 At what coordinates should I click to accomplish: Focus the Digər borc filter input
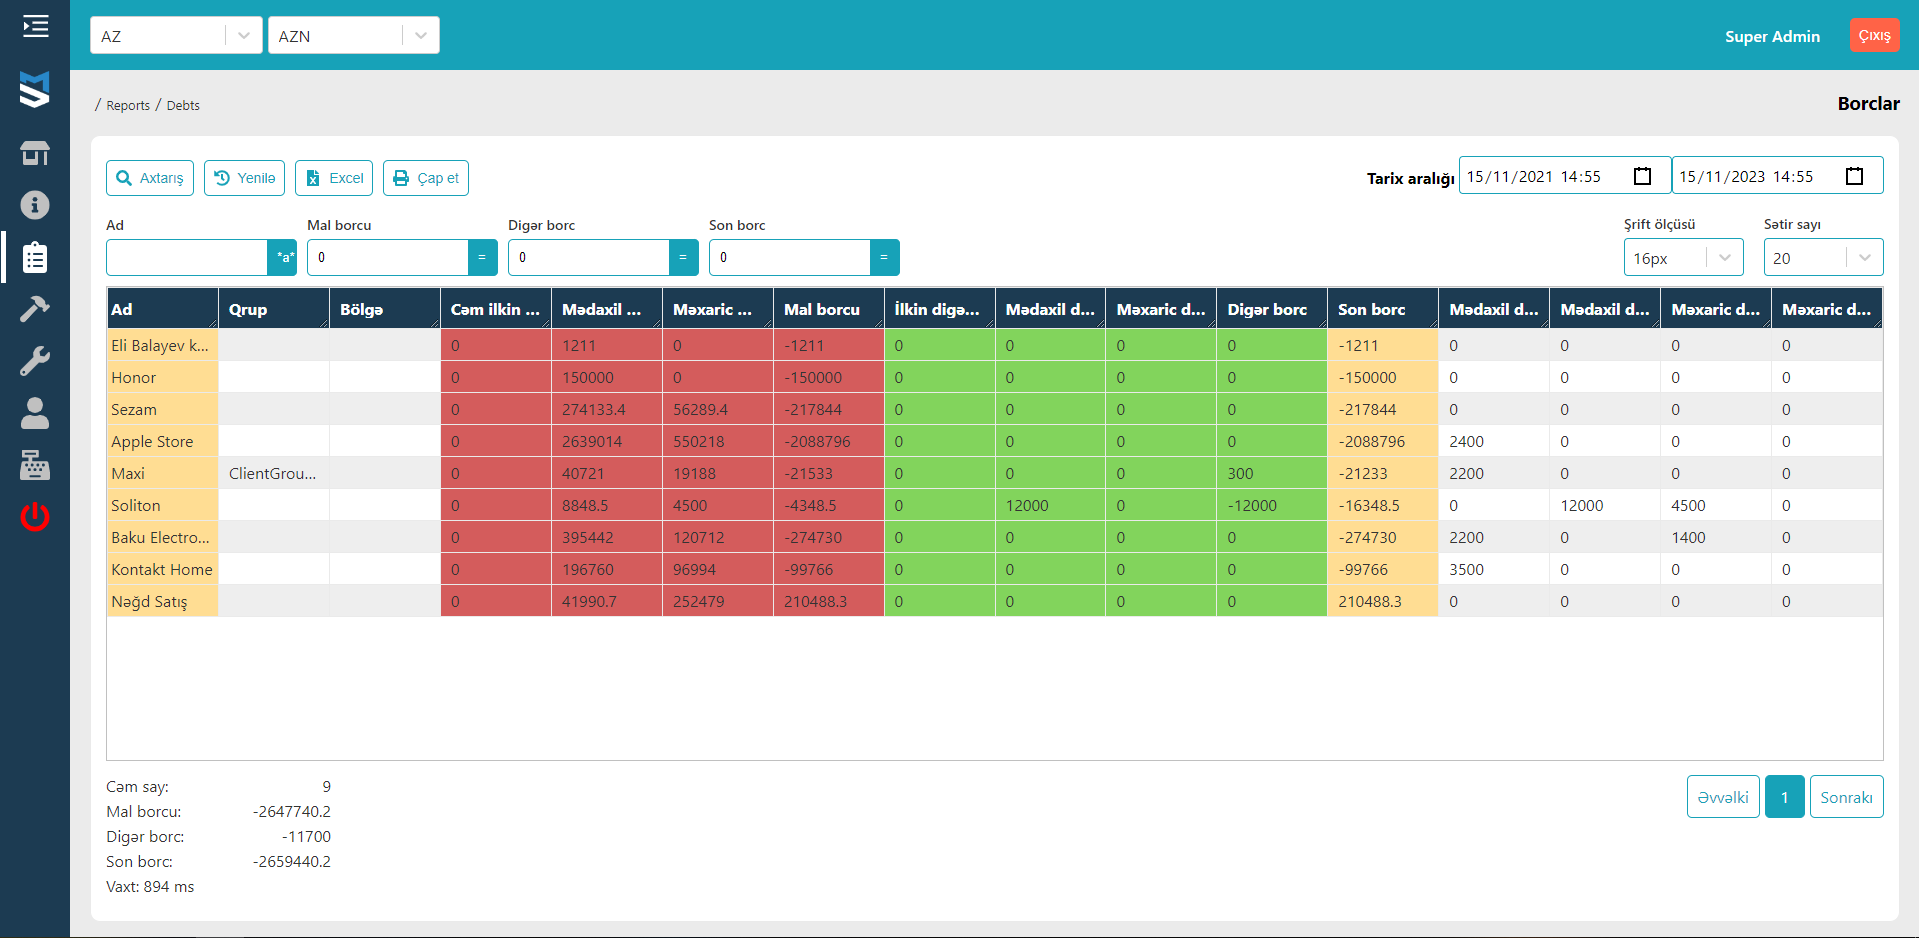(x=588, y=257)
